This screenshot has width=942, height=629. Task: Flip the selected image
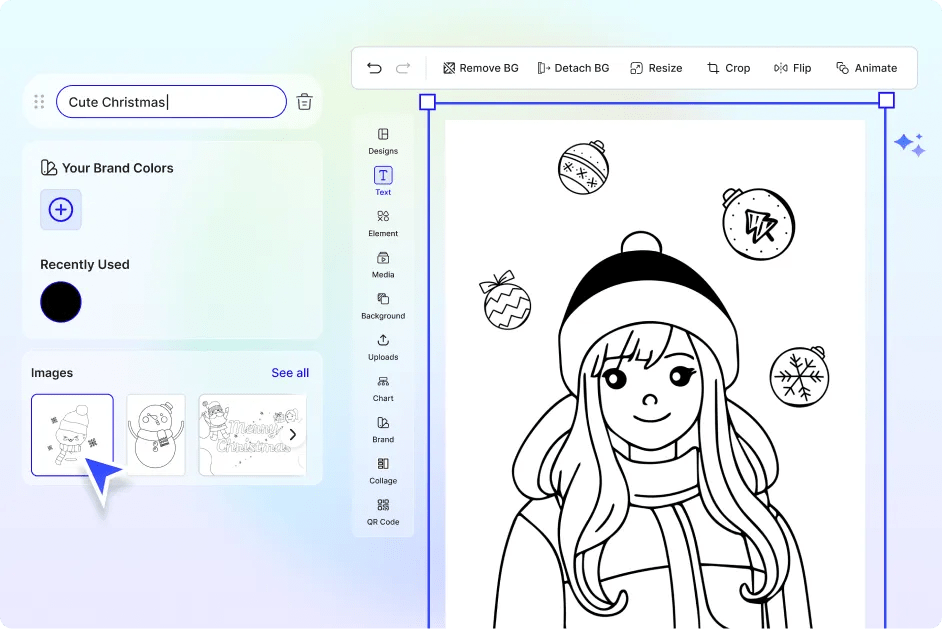pyautogui.click(x=792, y=68)
